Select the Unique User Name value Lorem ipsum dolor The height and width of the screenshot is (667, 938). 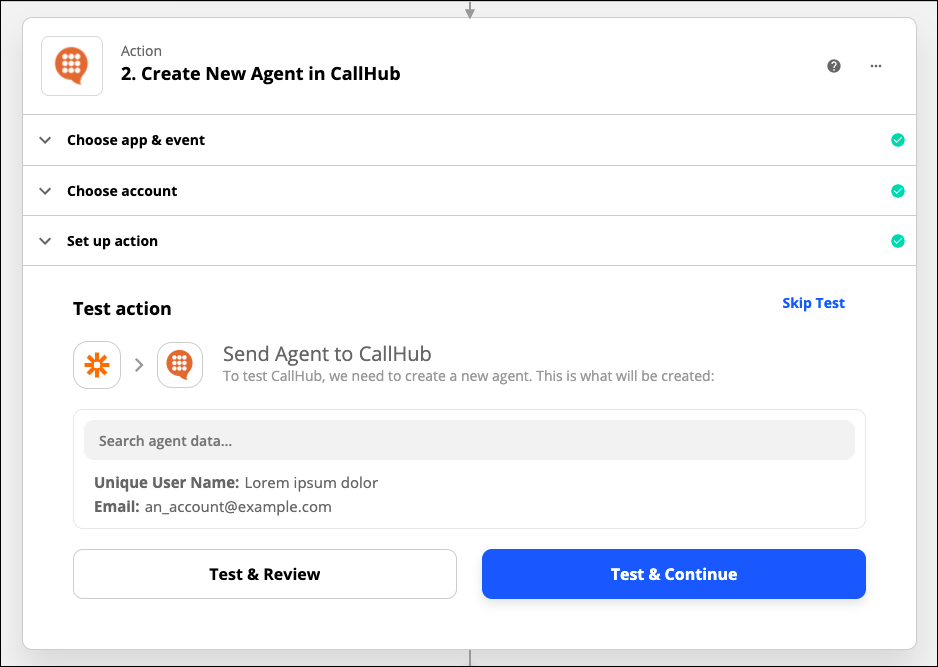point(311,483)
